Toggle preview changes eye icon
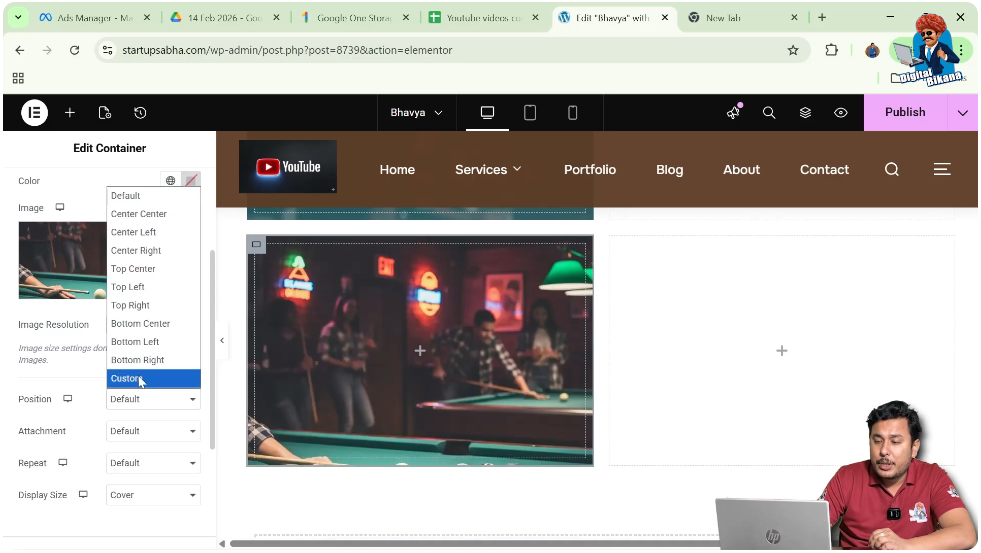The height and width of the screenshot is (553, 981). tap(841, 113)
